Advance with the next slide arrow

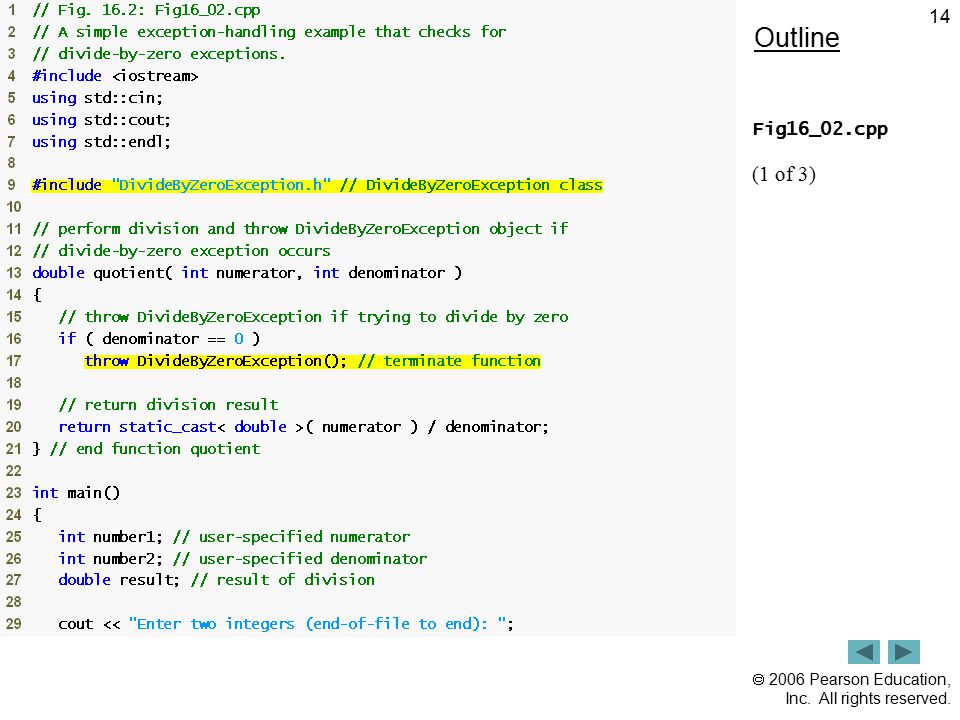904,652
